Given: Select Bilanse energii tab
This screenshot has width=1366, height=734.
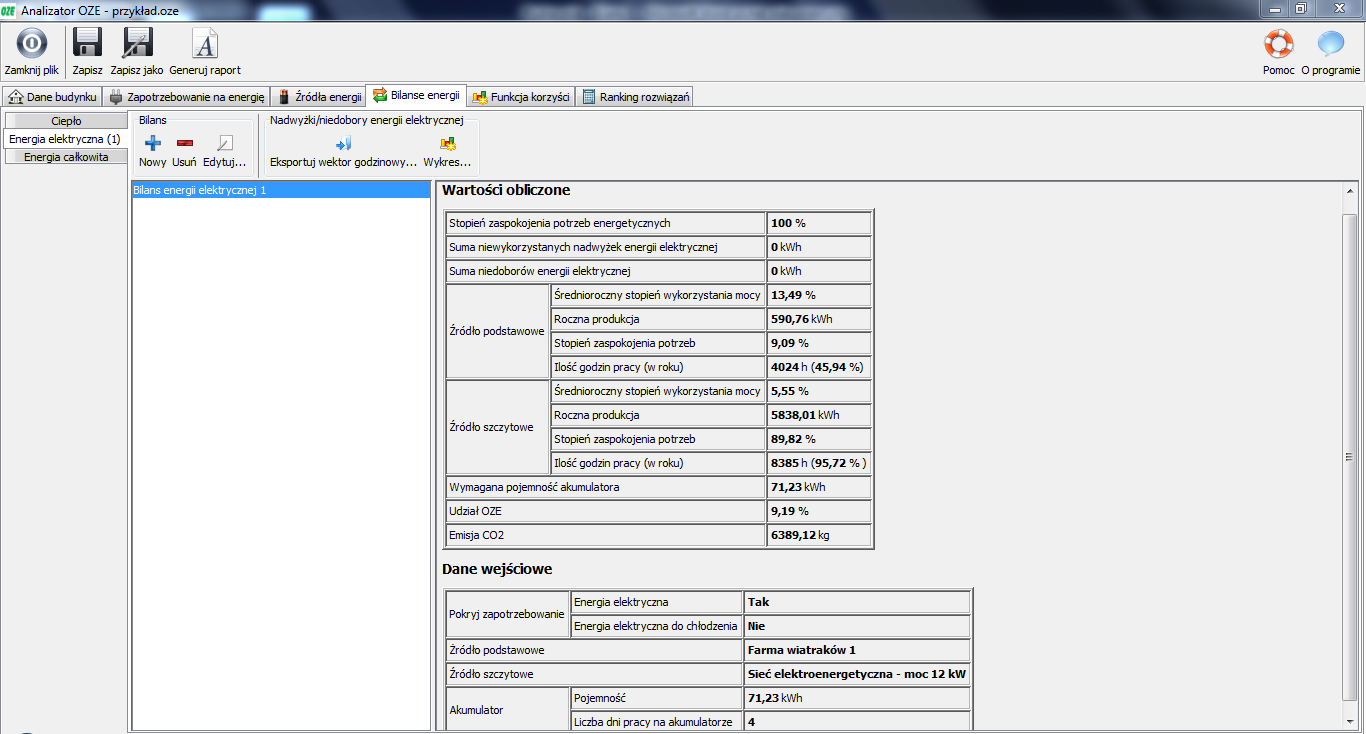Looking at the screenshot, I should [417, 96].
